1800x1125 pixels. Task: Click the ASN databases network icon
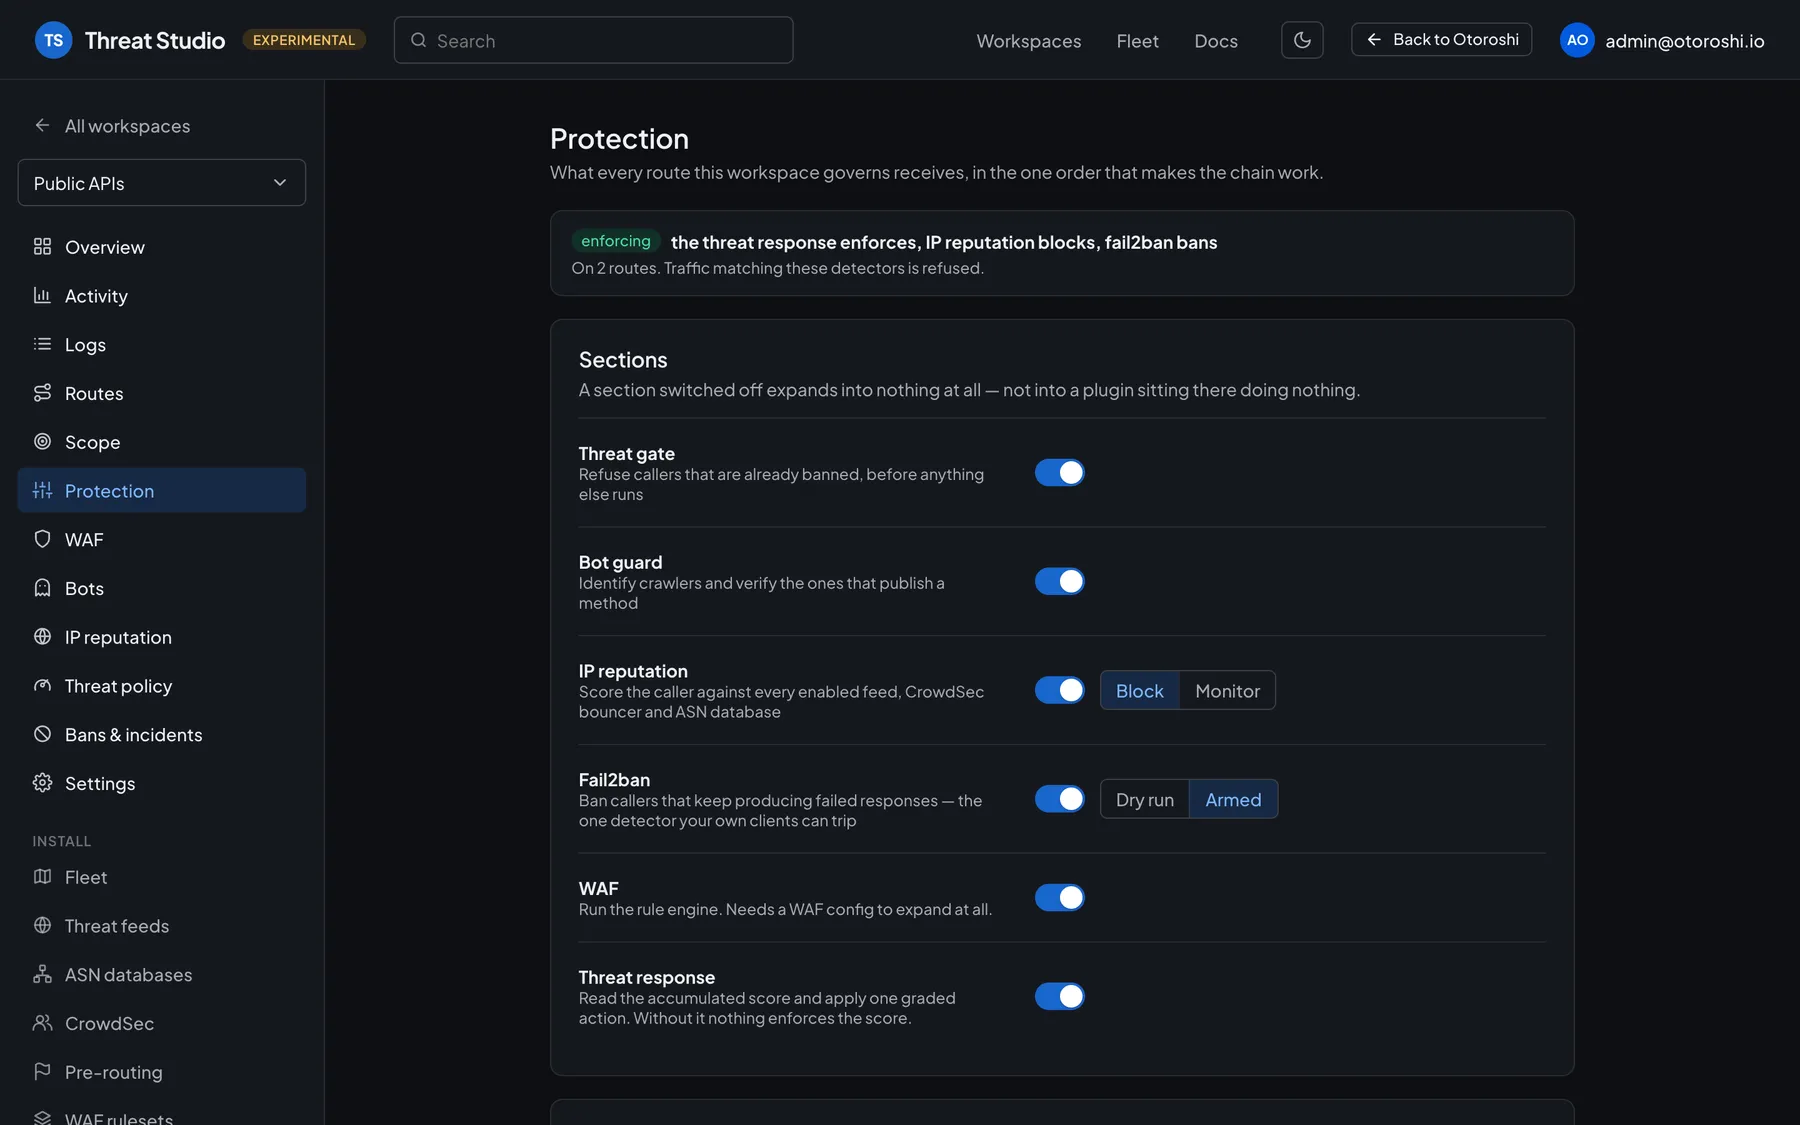42,974
